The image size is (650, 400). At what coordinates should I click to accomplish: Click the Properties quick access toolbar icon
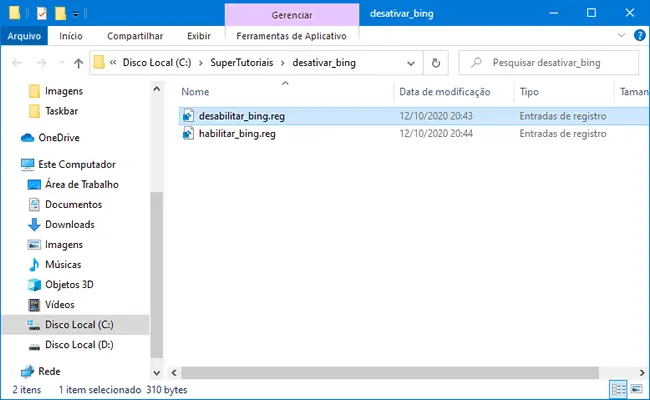(41, 14)
